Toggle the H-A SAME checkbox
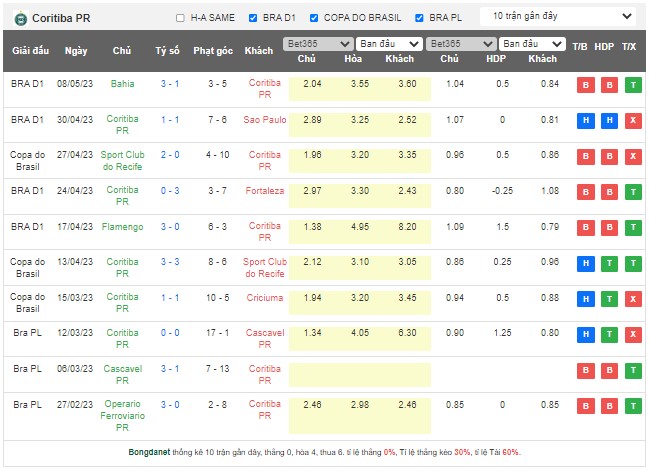Viewport: 649px width, 471px height. pos(180,18)
